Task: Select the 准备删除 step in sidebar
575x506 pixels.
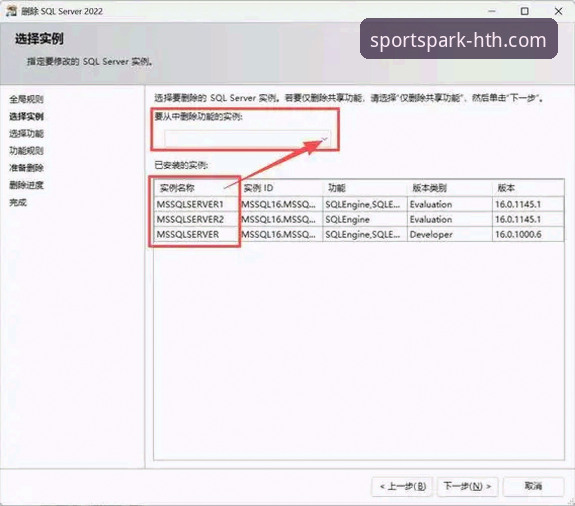Action: pos(26,168)
